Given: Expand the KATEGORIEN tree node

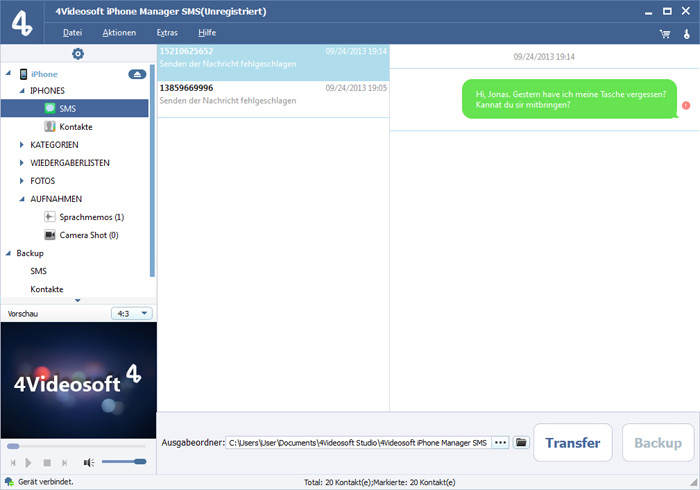Looking at the screenshot, I should point(22,145).
